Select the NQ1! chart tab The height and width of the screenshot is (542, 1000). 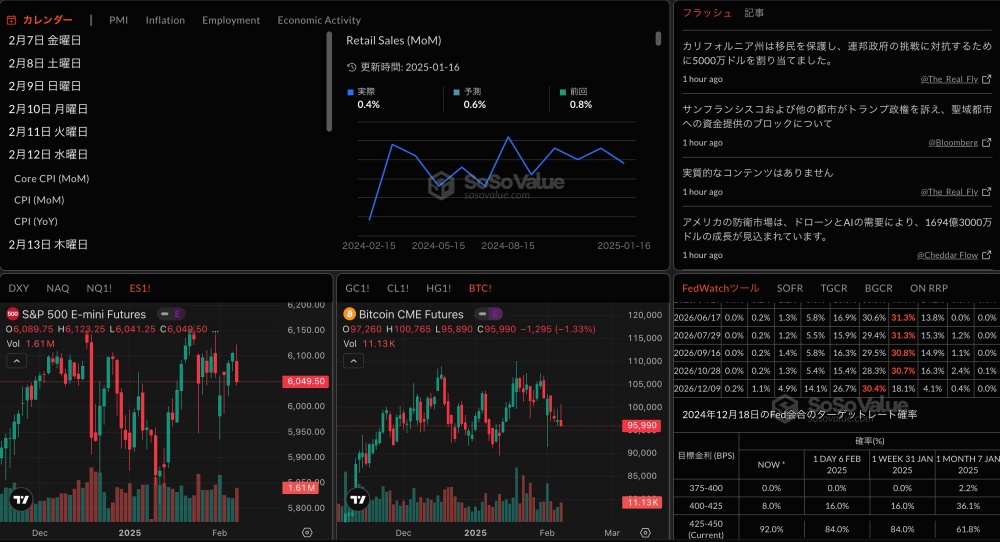pos(99,288)
